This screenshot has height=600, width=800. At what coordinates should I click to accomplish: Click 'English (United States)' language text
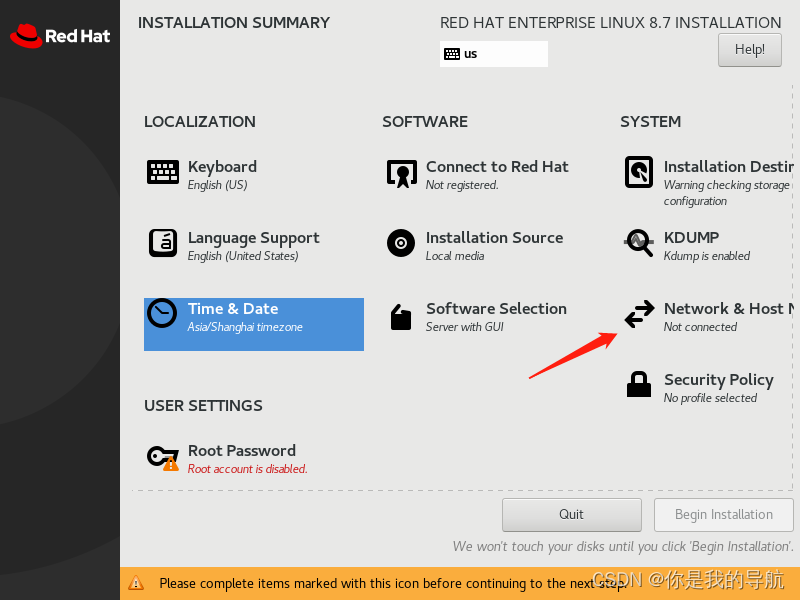click(x=243, y=256)
